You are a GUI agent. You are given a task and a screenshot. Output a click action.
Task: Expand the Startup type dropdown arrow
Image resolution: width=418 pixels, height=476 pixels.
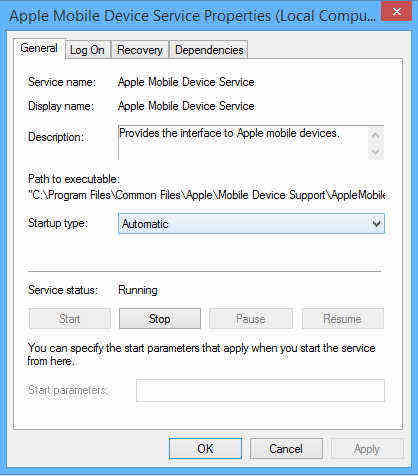pyautogui.click(x=376, y=223)
